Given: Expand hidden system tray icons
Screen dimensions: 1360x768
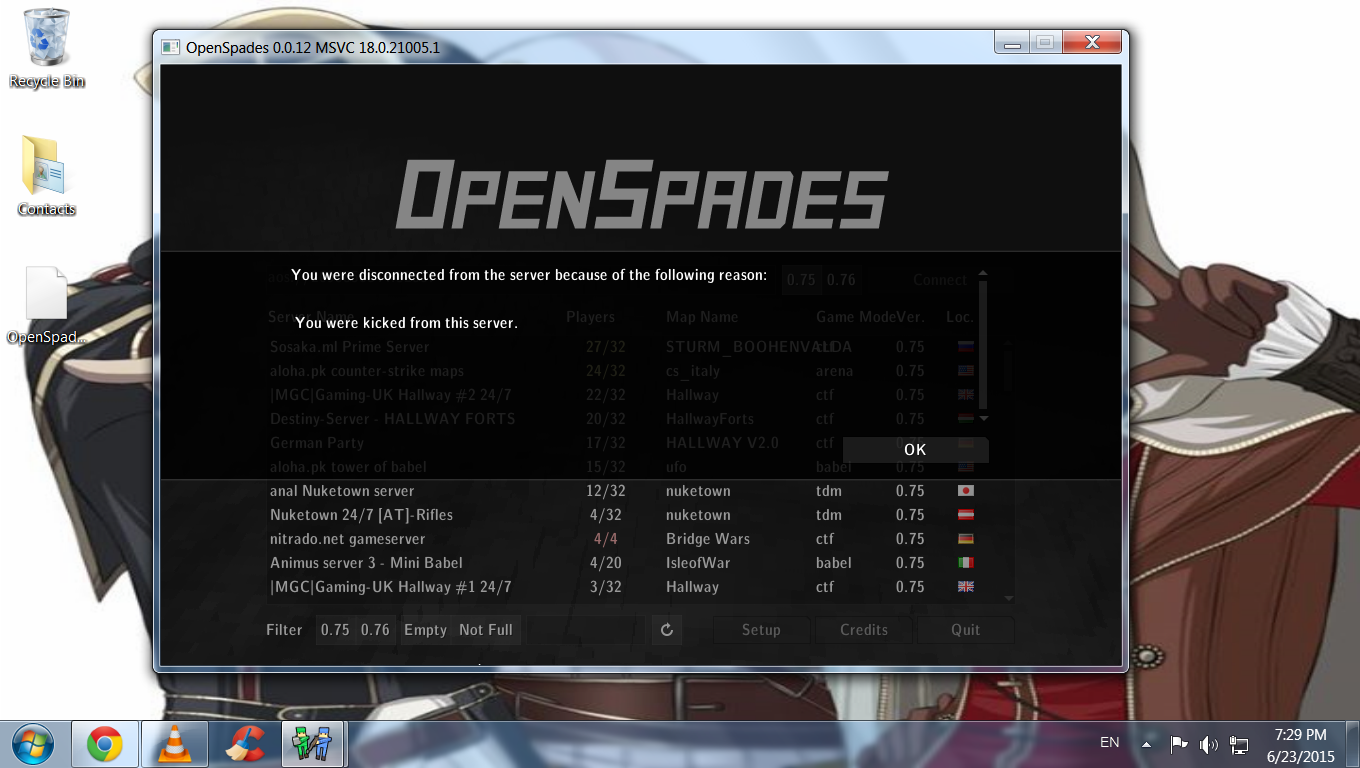Looking at the screenshot, I should point(1146,743).
